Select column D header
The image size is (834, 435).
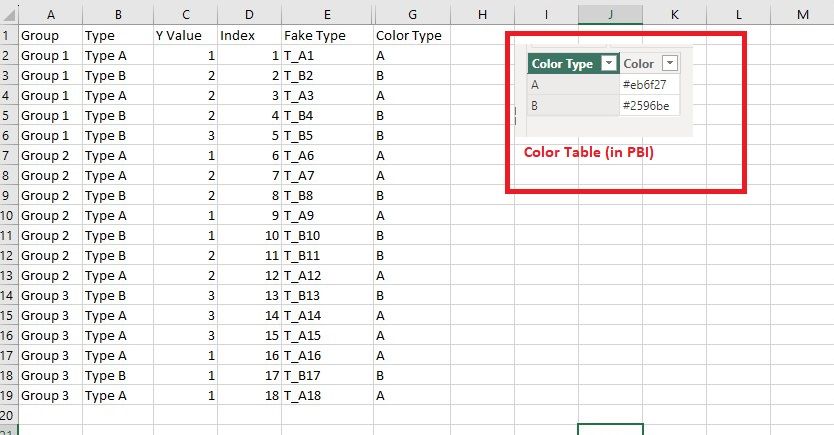(249, 15)
